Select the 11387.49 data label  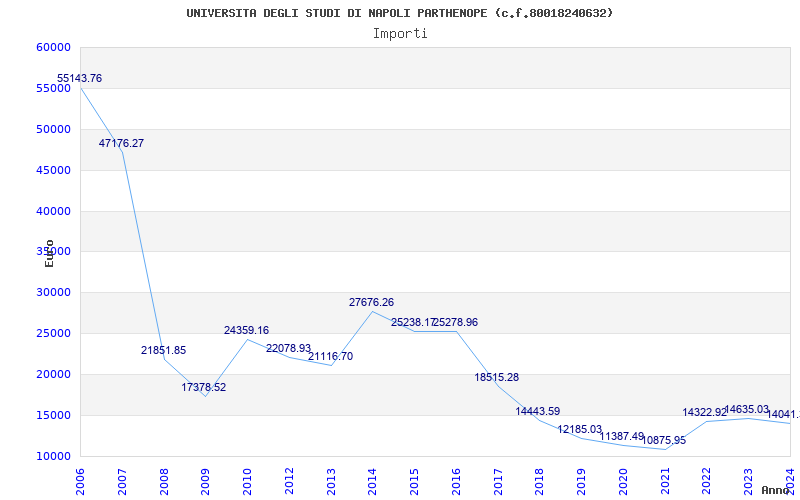[x=621, y=436]
